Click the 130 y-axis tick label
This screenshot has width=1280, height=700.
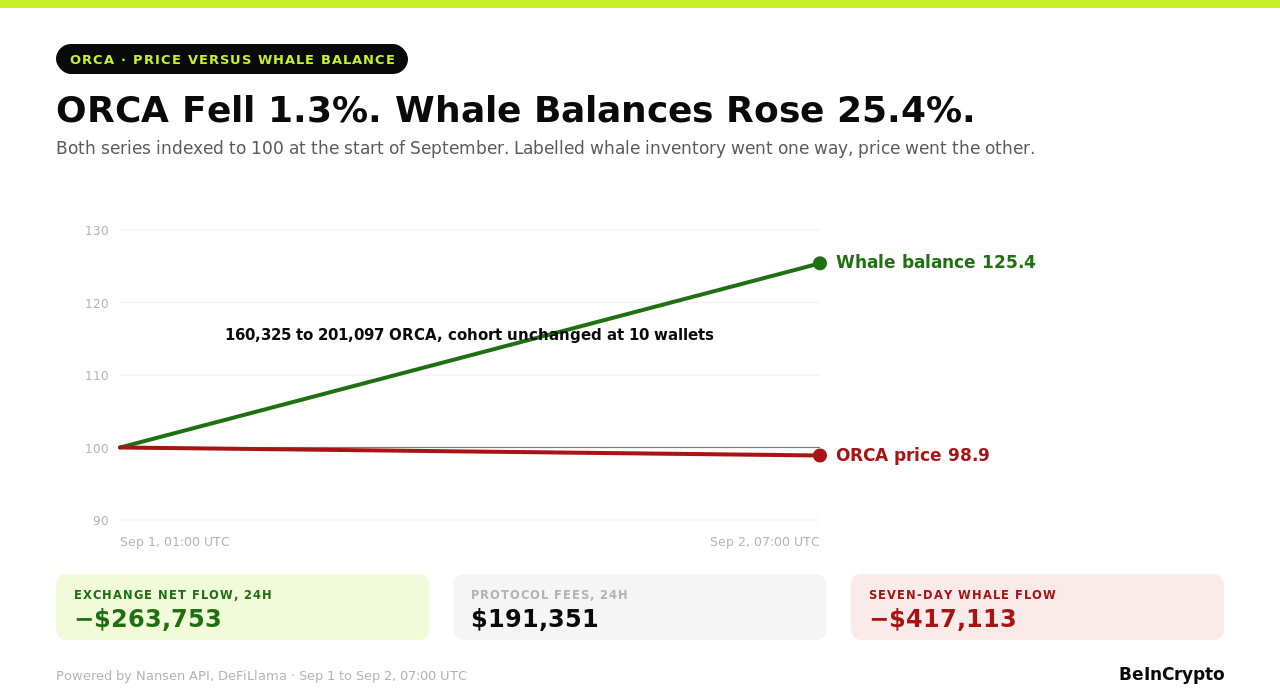pos(97,231)
